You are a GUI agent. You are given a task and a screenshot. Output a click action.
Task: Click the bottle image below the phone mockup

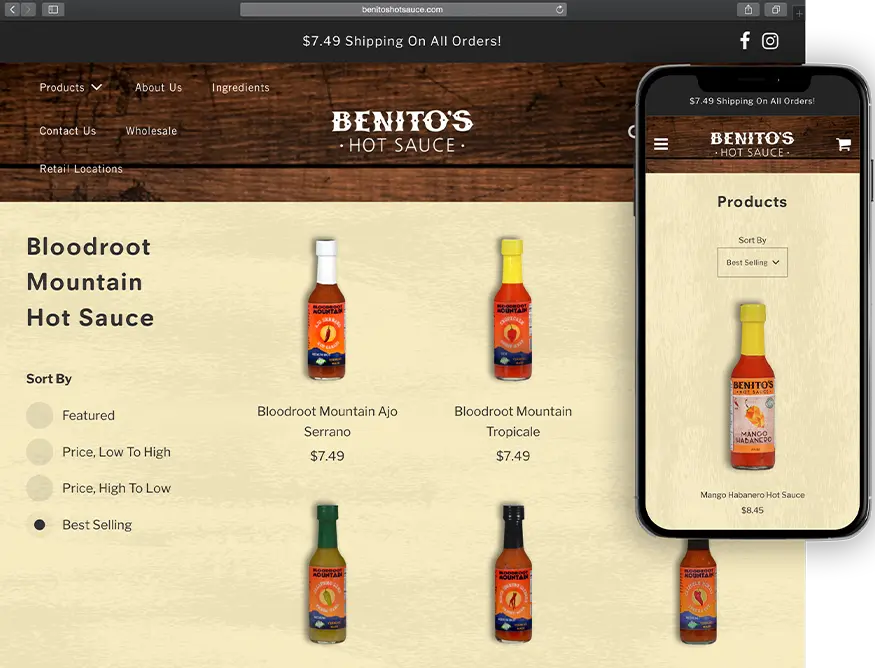[x=698, y=592]
